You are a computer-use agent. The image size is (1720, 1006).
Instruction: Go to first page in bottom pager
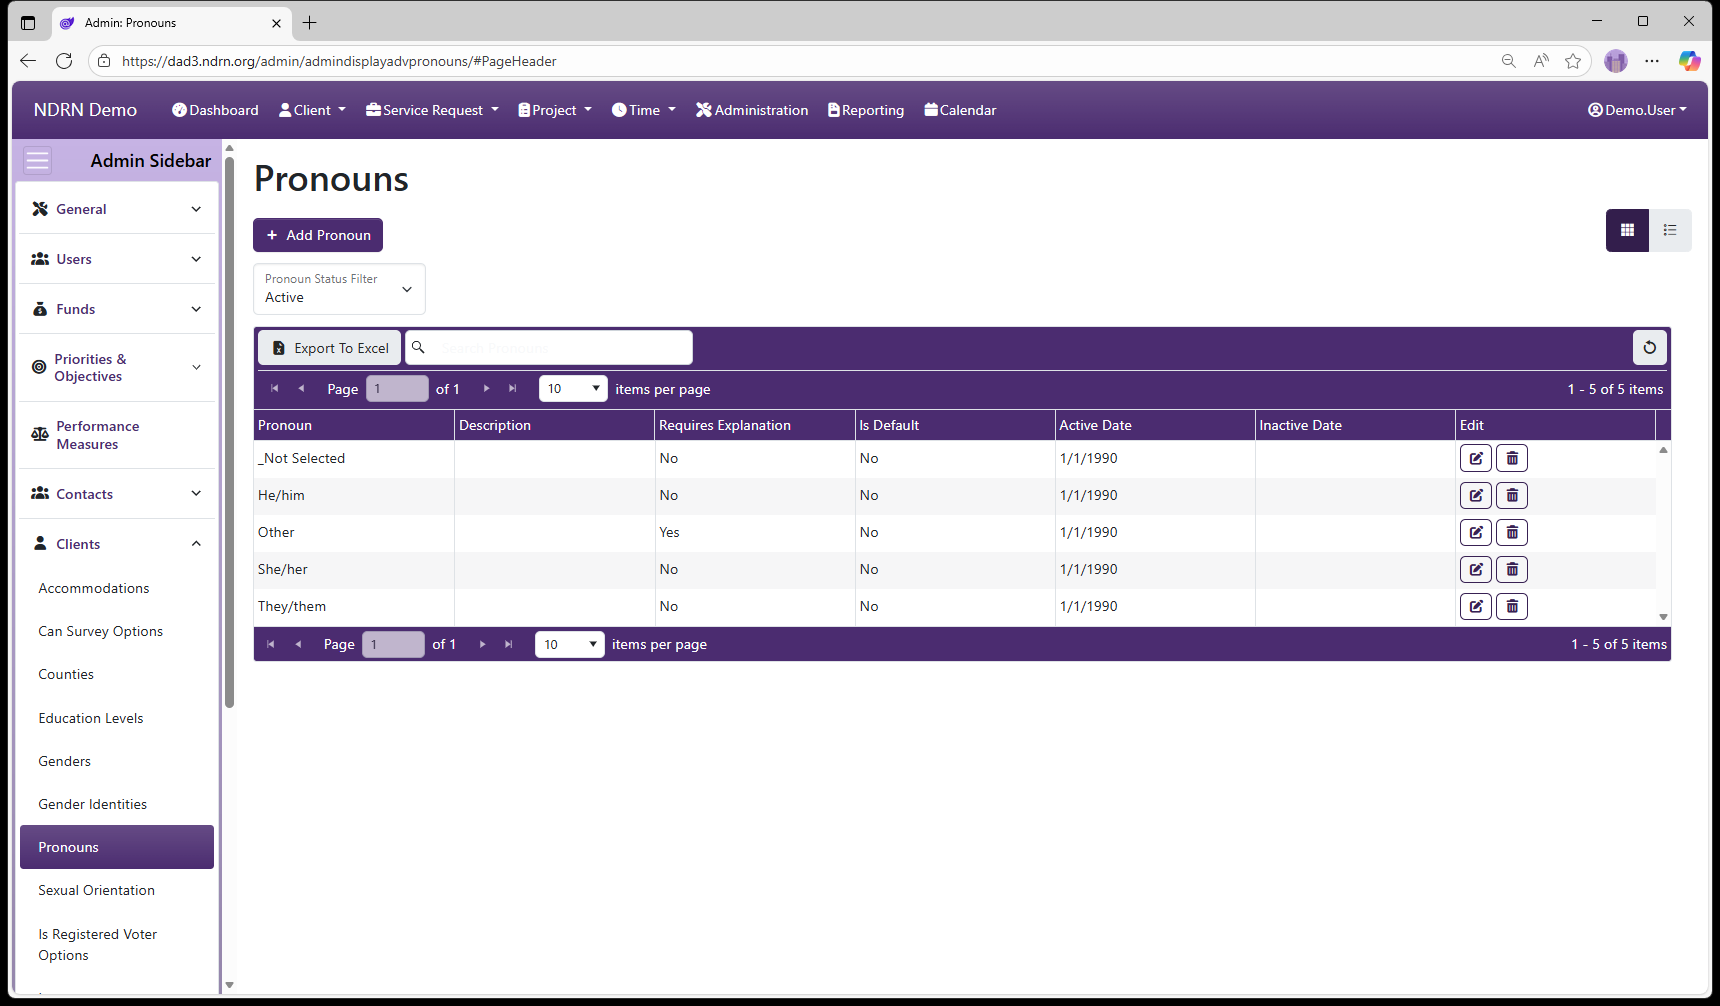point(270,644)
